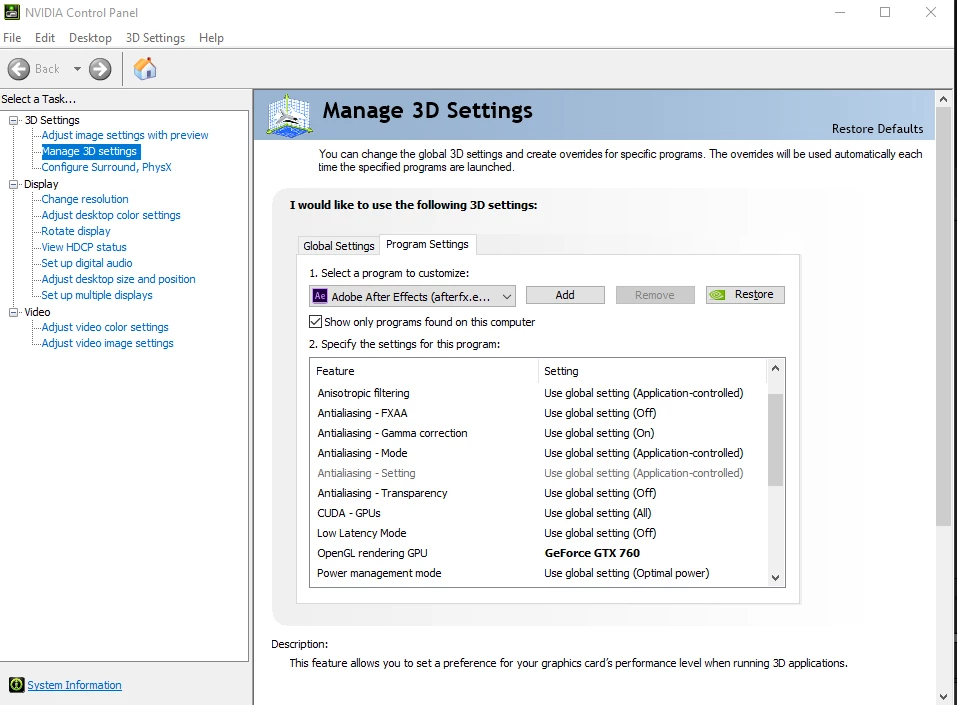Click the Back arrow icon

(x=18, y=69)
